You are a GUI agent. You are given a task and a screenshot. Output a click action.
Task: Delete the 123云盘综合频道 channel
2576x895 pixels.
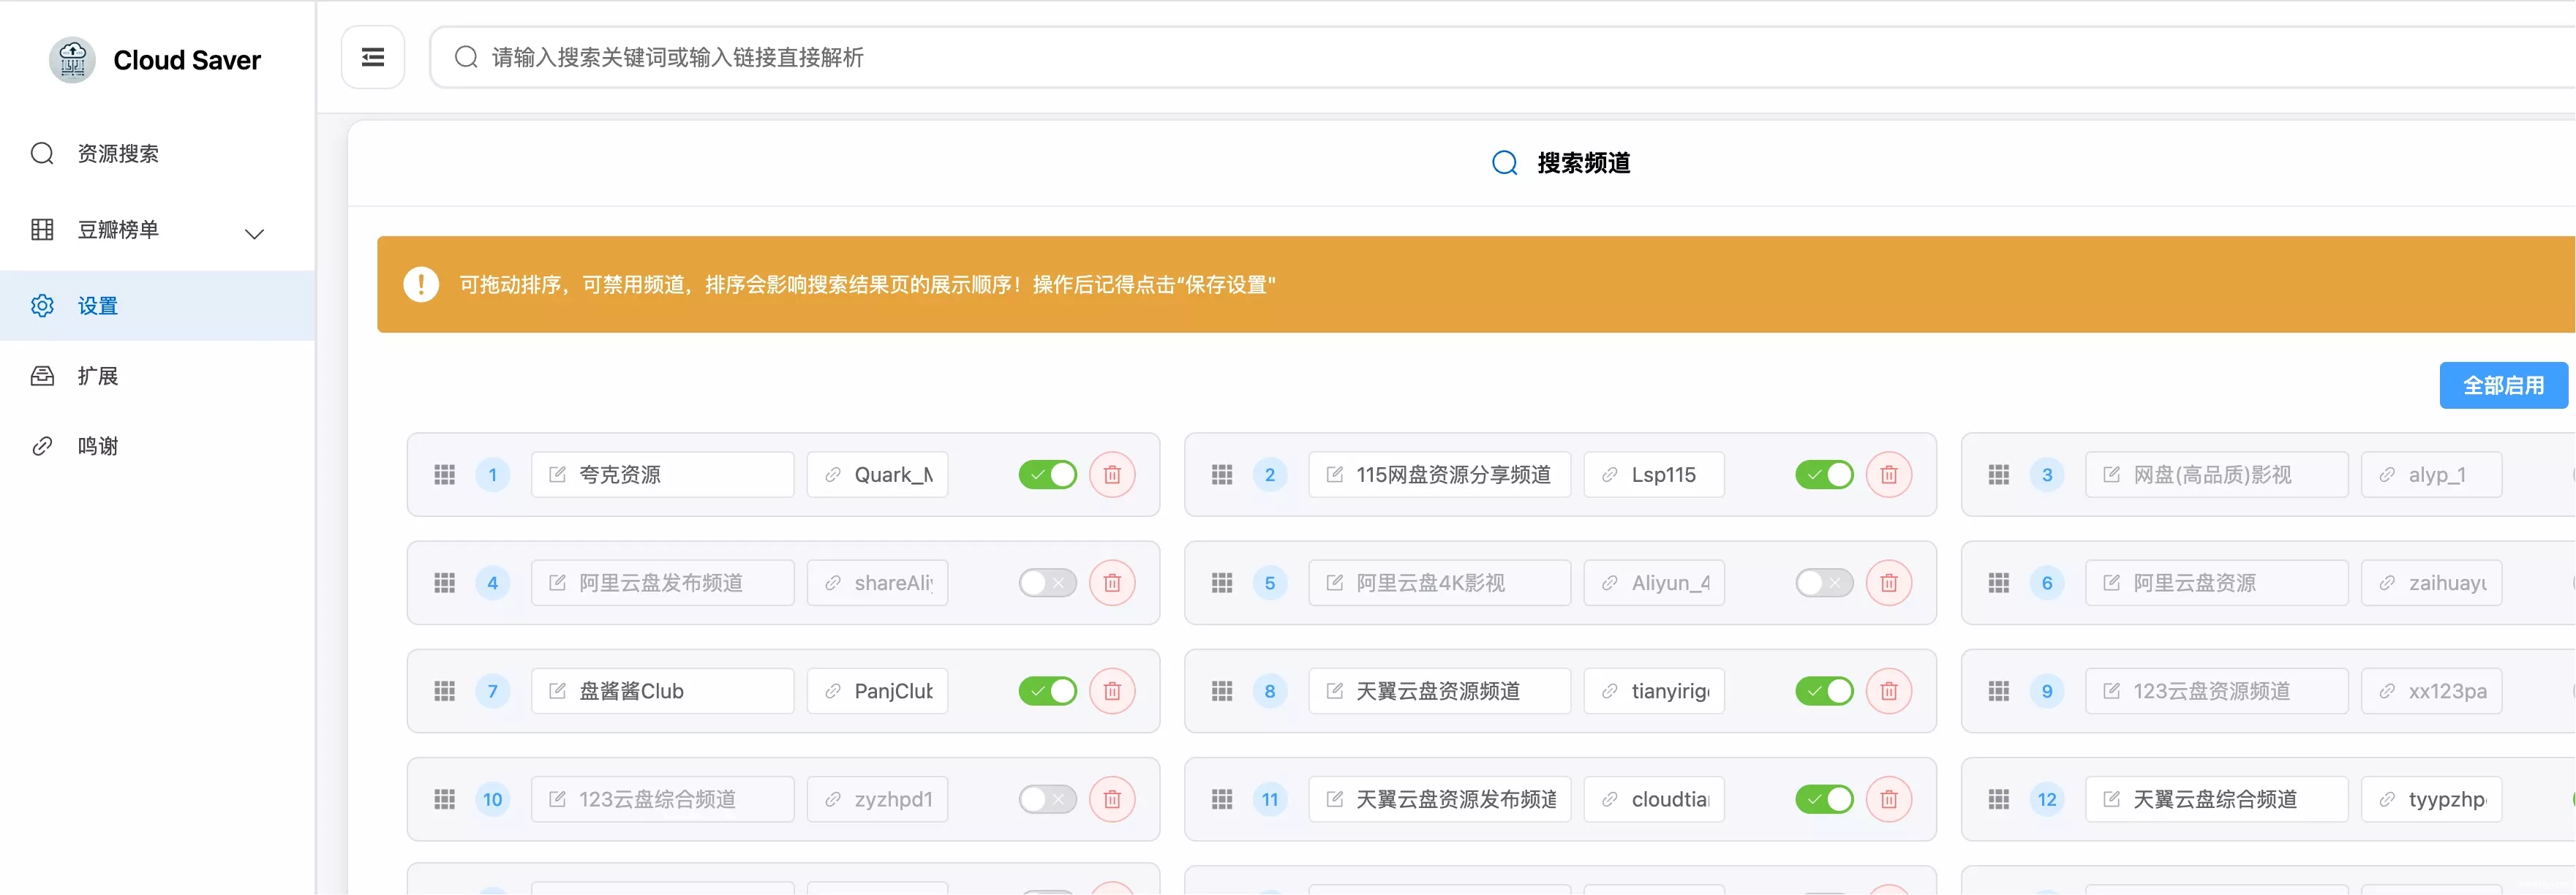pos(1112,799)
